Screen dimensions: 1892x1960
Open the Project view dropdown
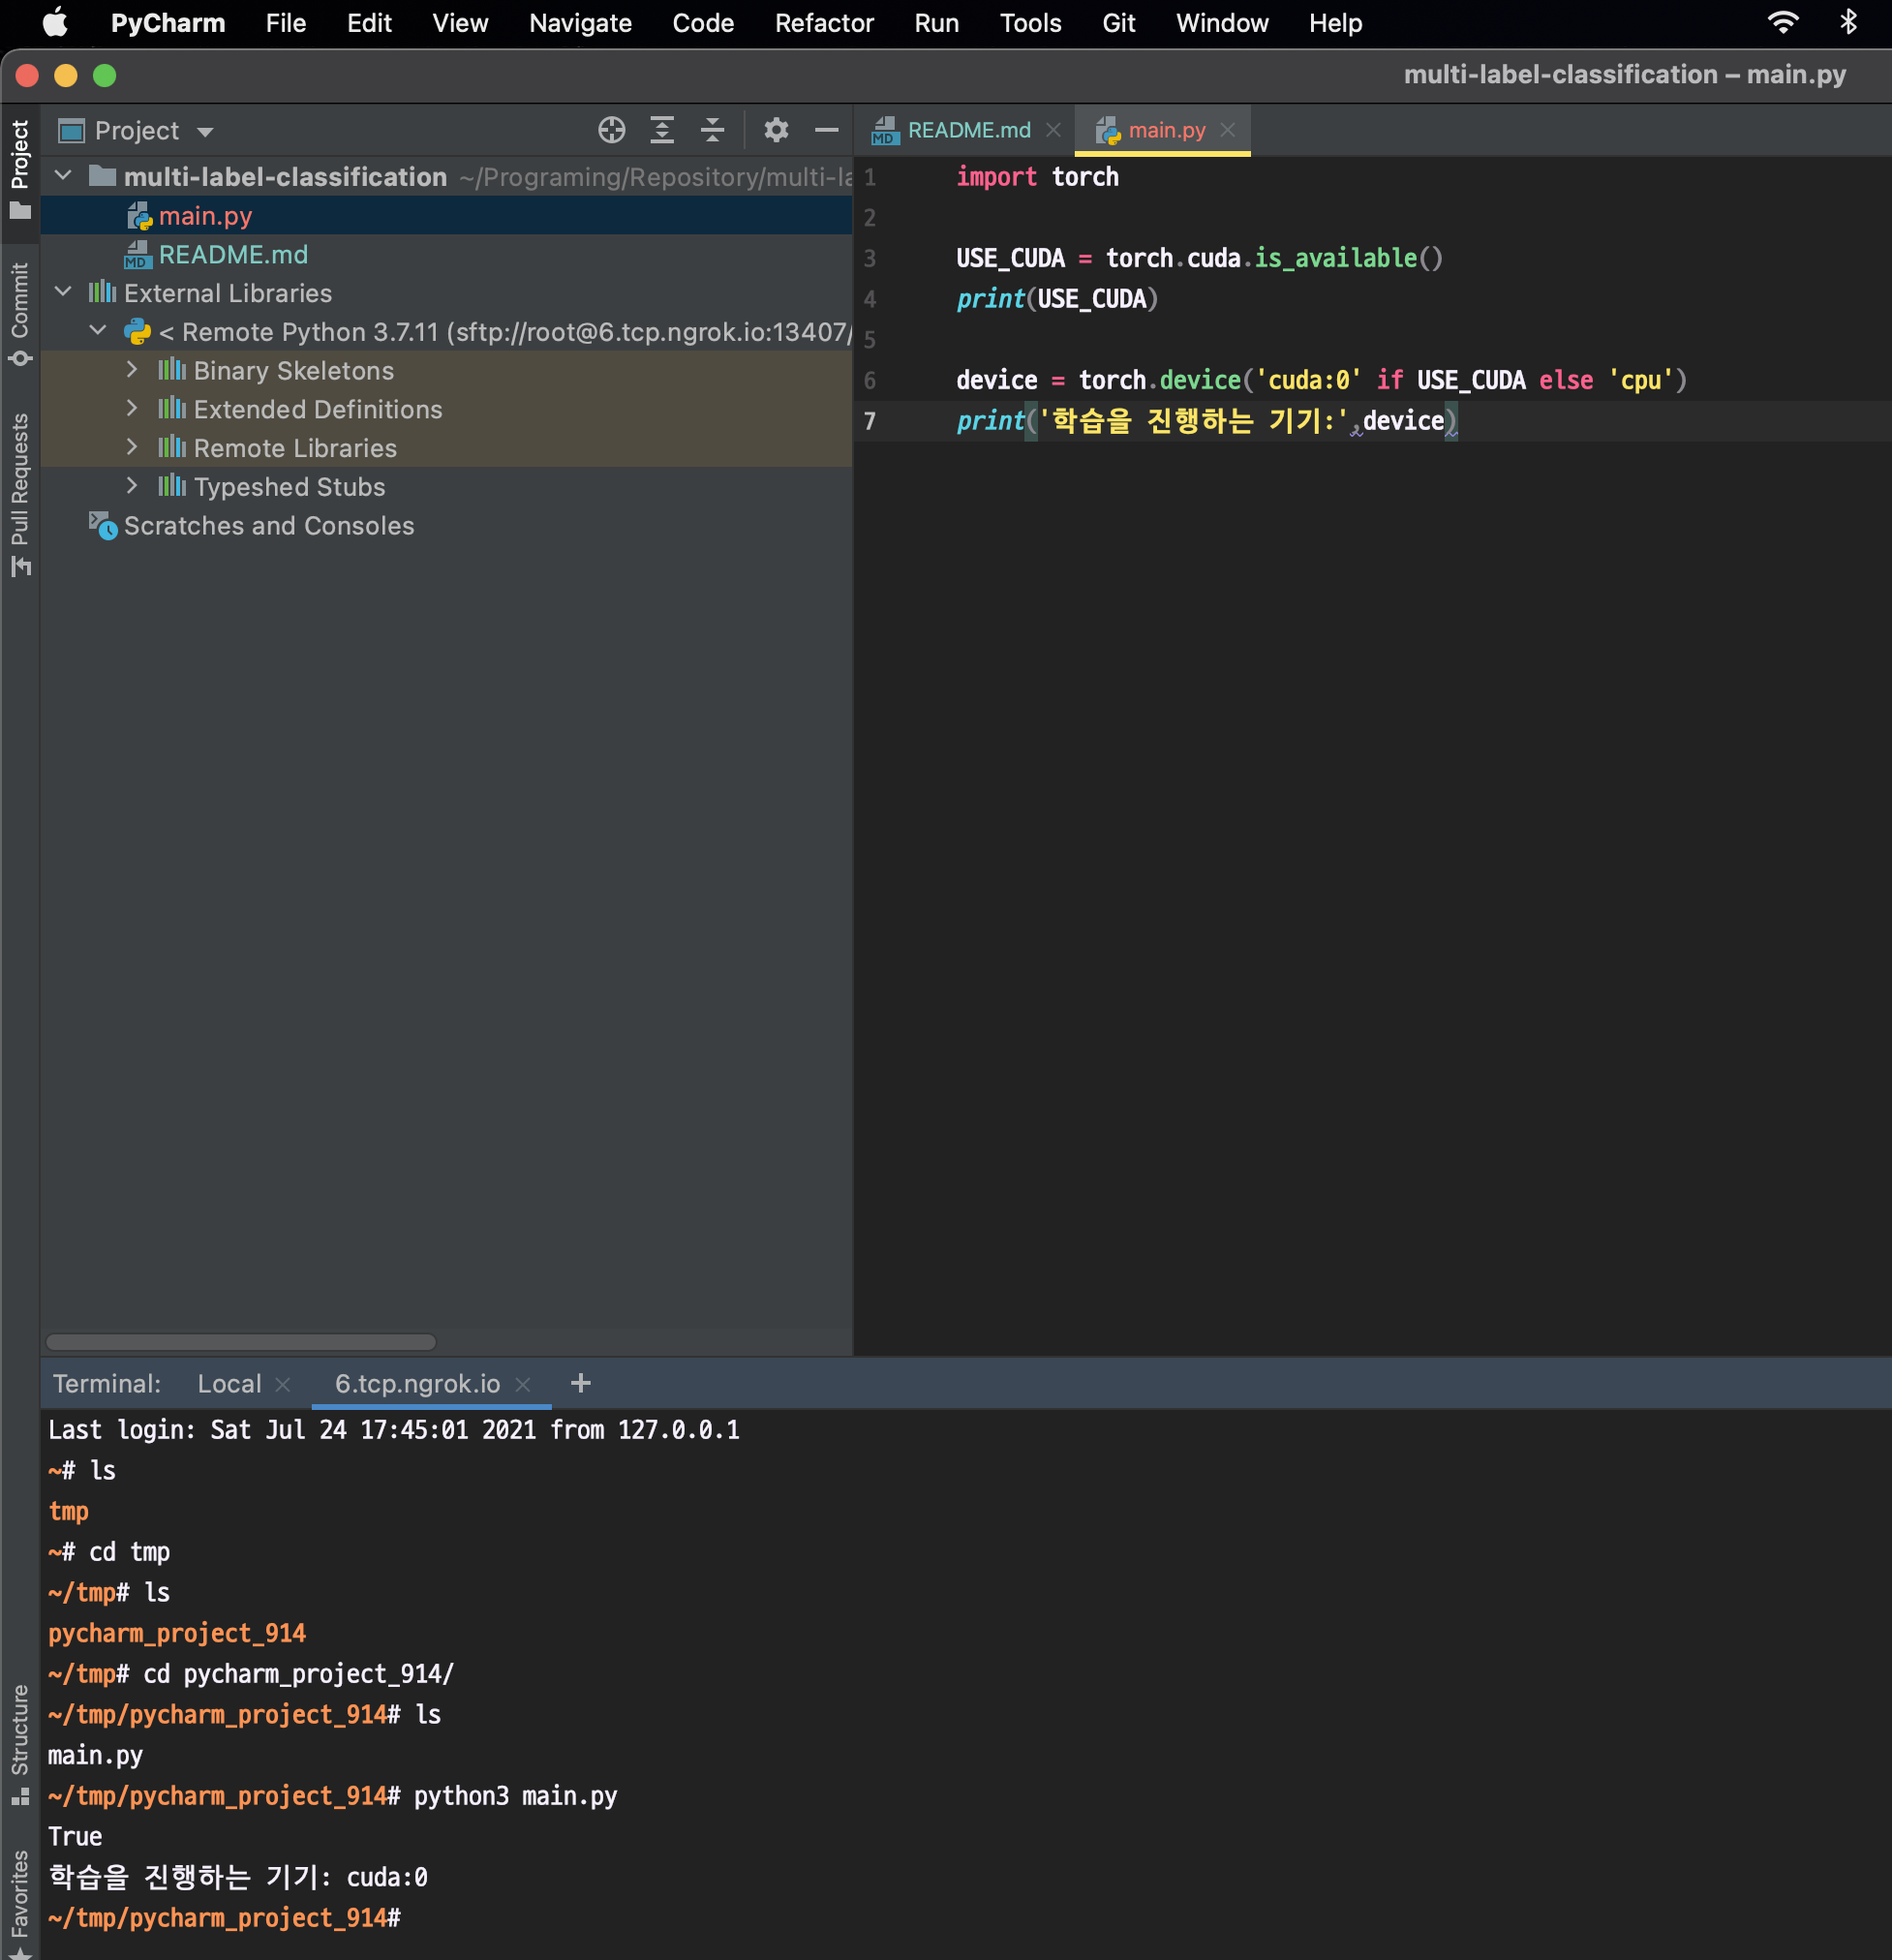[137, 131]
